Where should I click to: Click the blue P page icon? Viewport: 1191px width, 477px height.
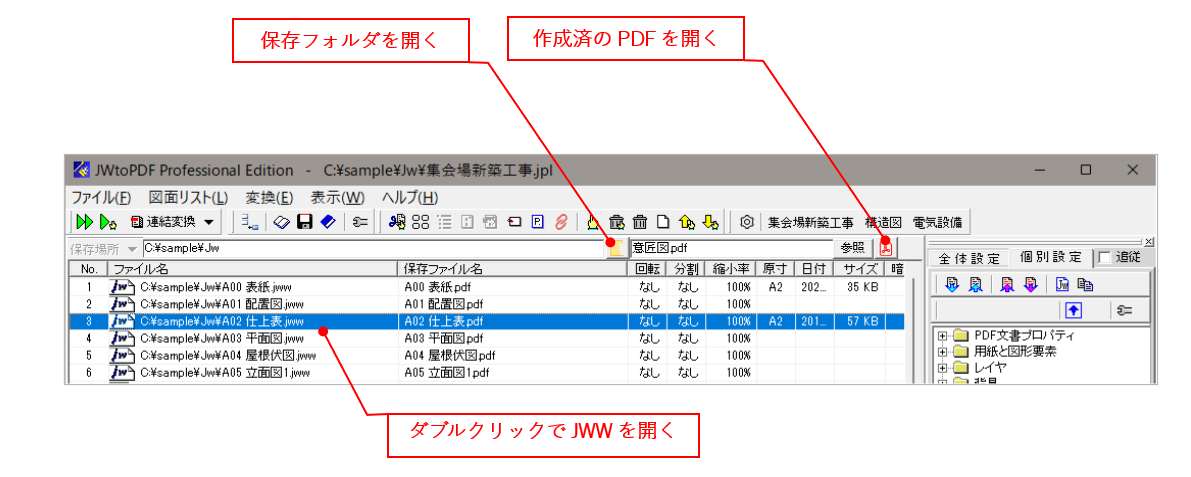click(538, 222)
